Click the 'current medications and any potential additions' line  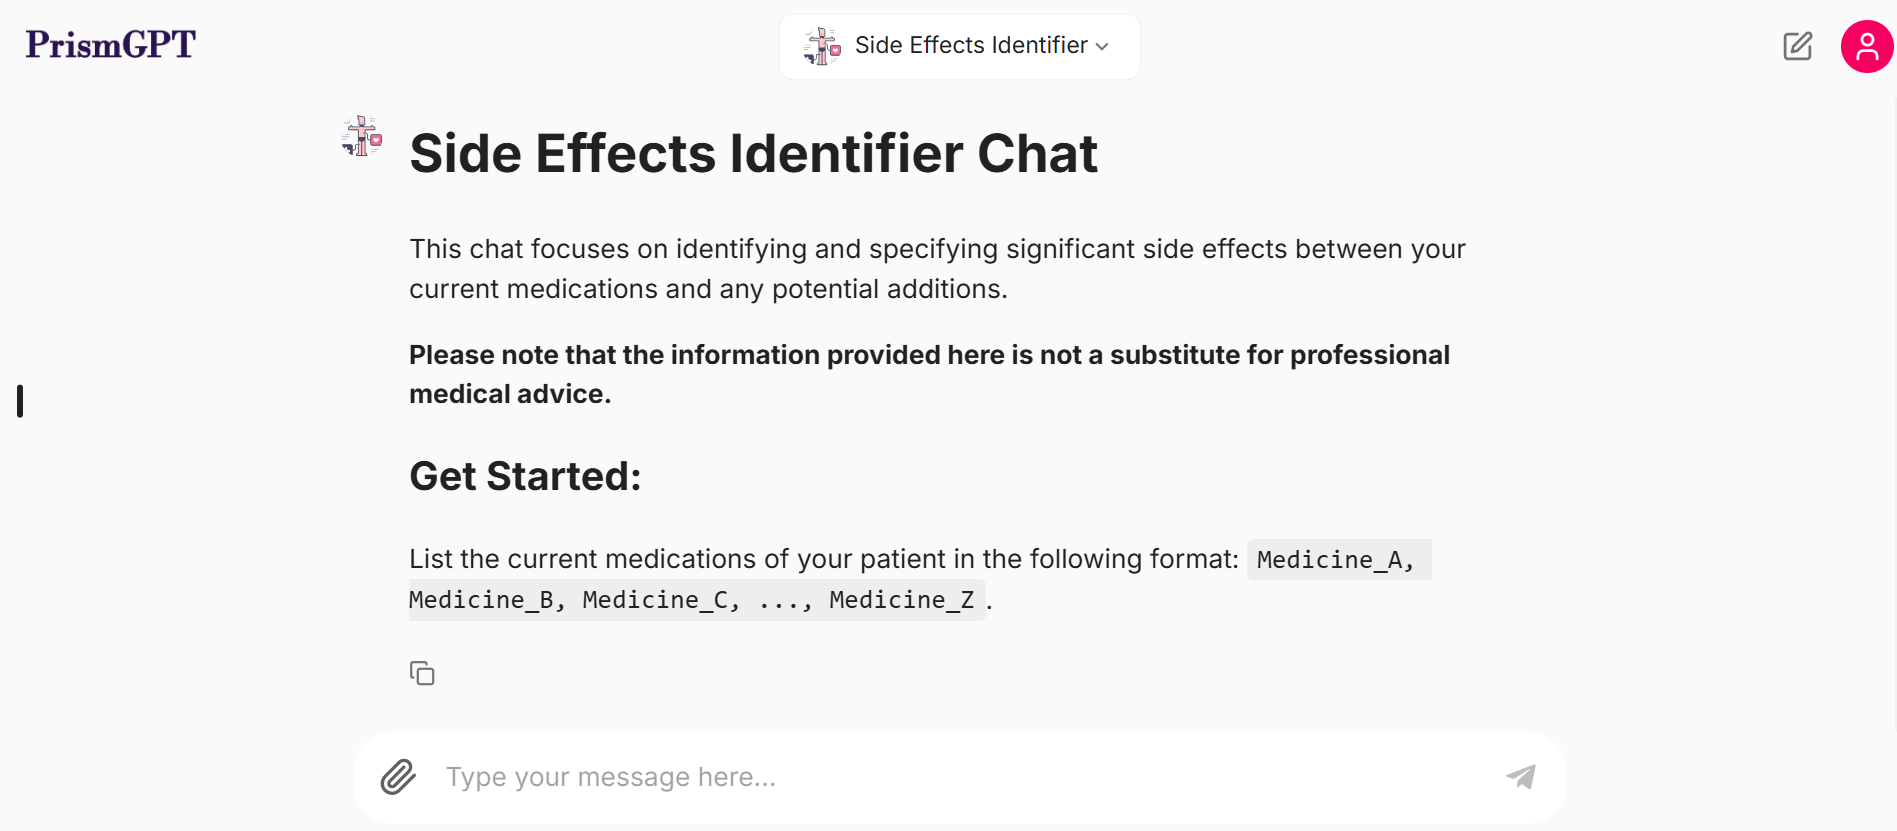click(708, 289)
